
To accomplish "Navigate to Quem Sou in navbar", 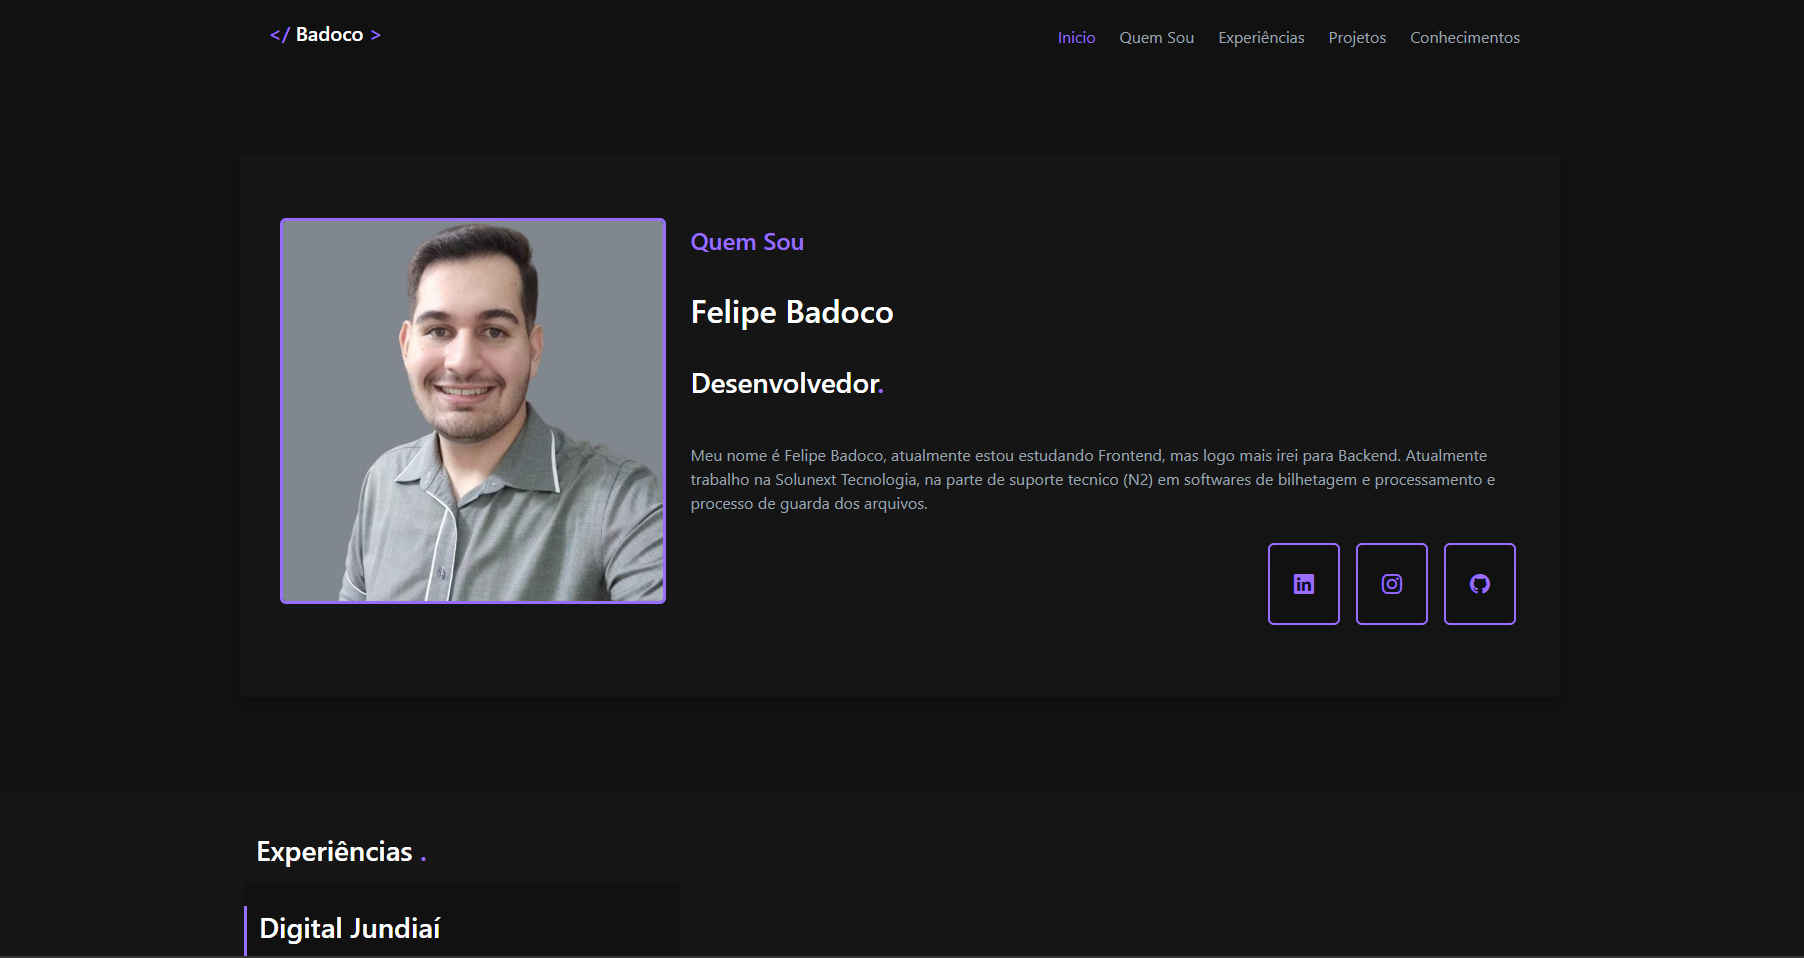I will coord(1156,38).
